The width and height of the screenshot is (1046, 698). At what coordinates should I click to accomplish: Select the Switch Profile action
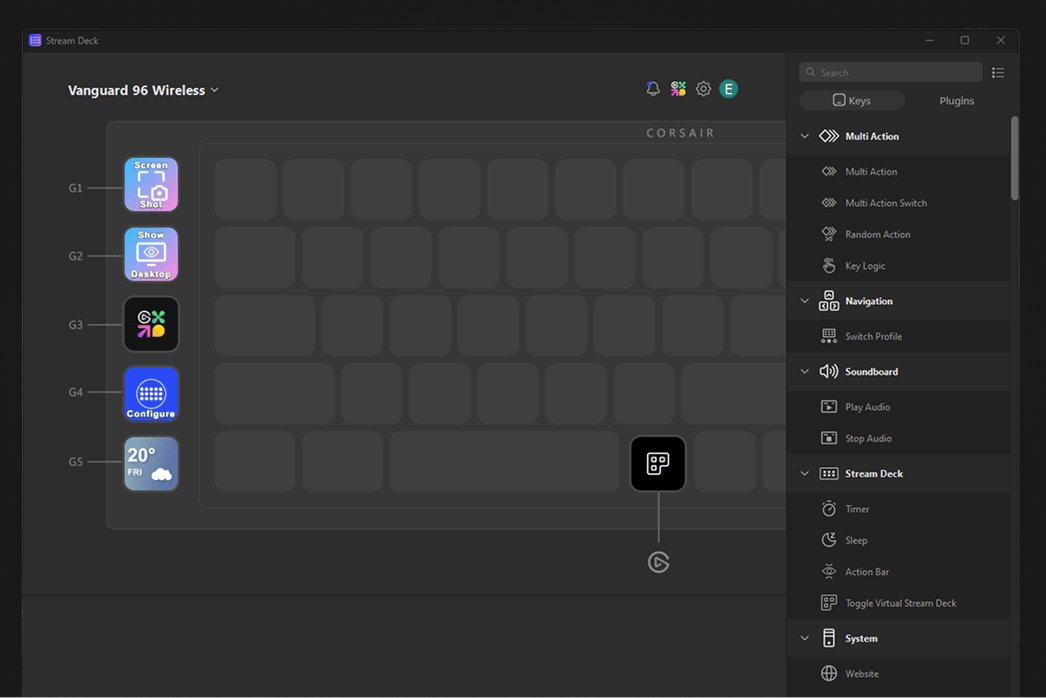[x=873, y=335]
